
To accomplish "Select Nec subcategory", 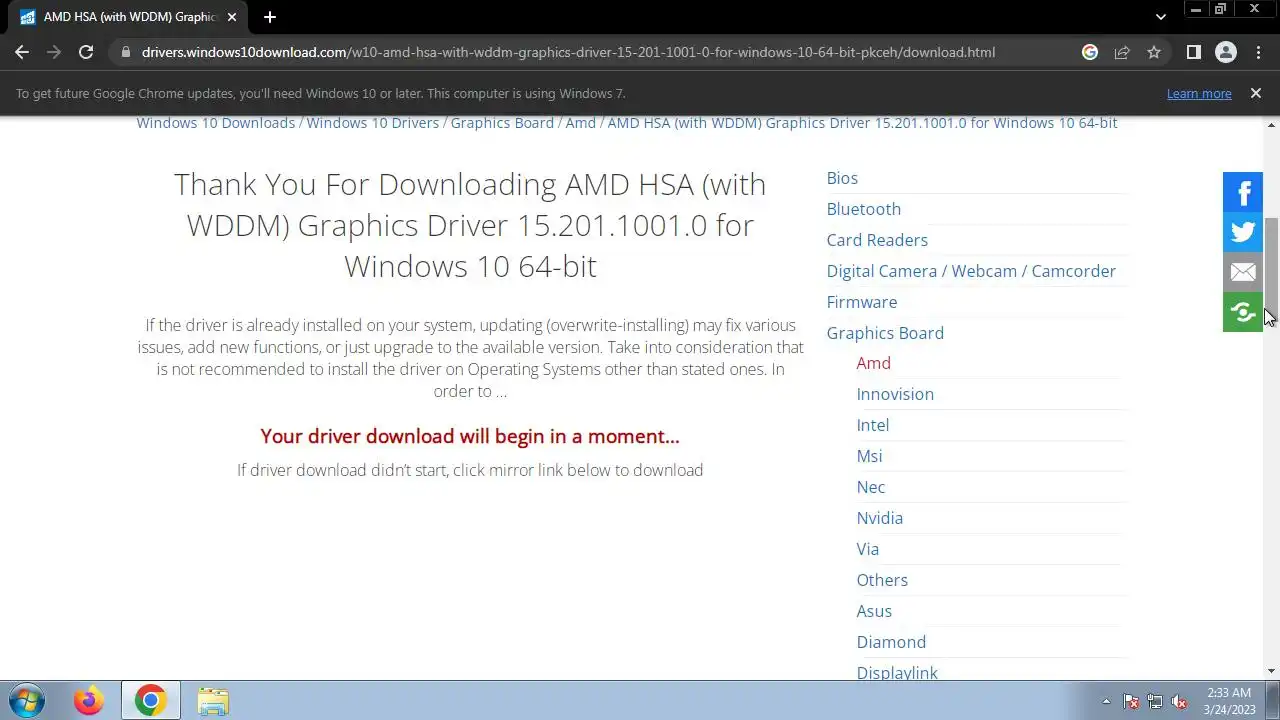I will pyautogui.click(x=871, y=487).
